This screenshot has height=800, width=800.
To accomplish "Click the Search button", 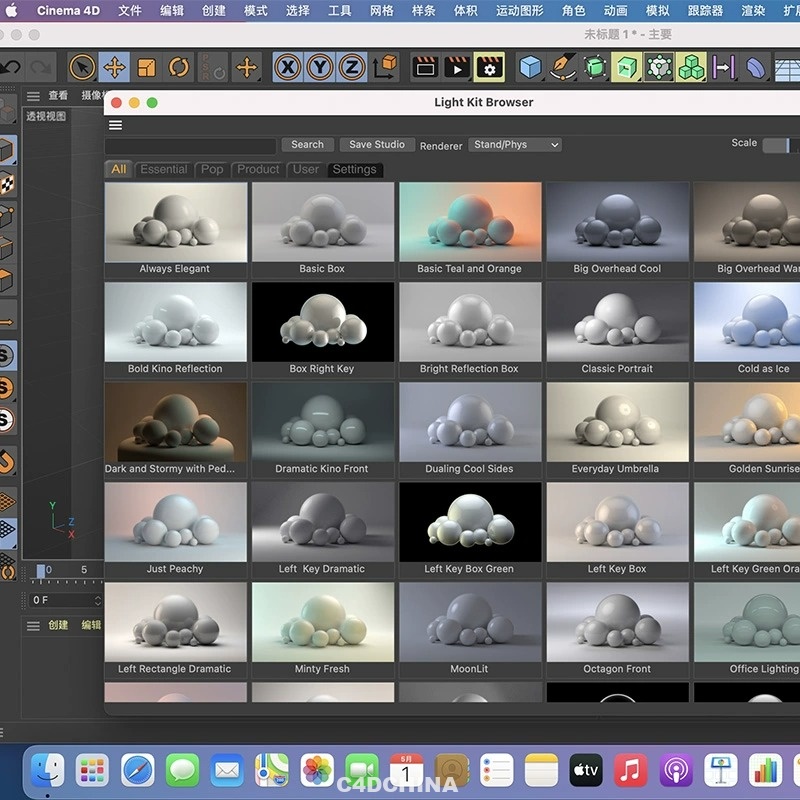I will point(308,144).
